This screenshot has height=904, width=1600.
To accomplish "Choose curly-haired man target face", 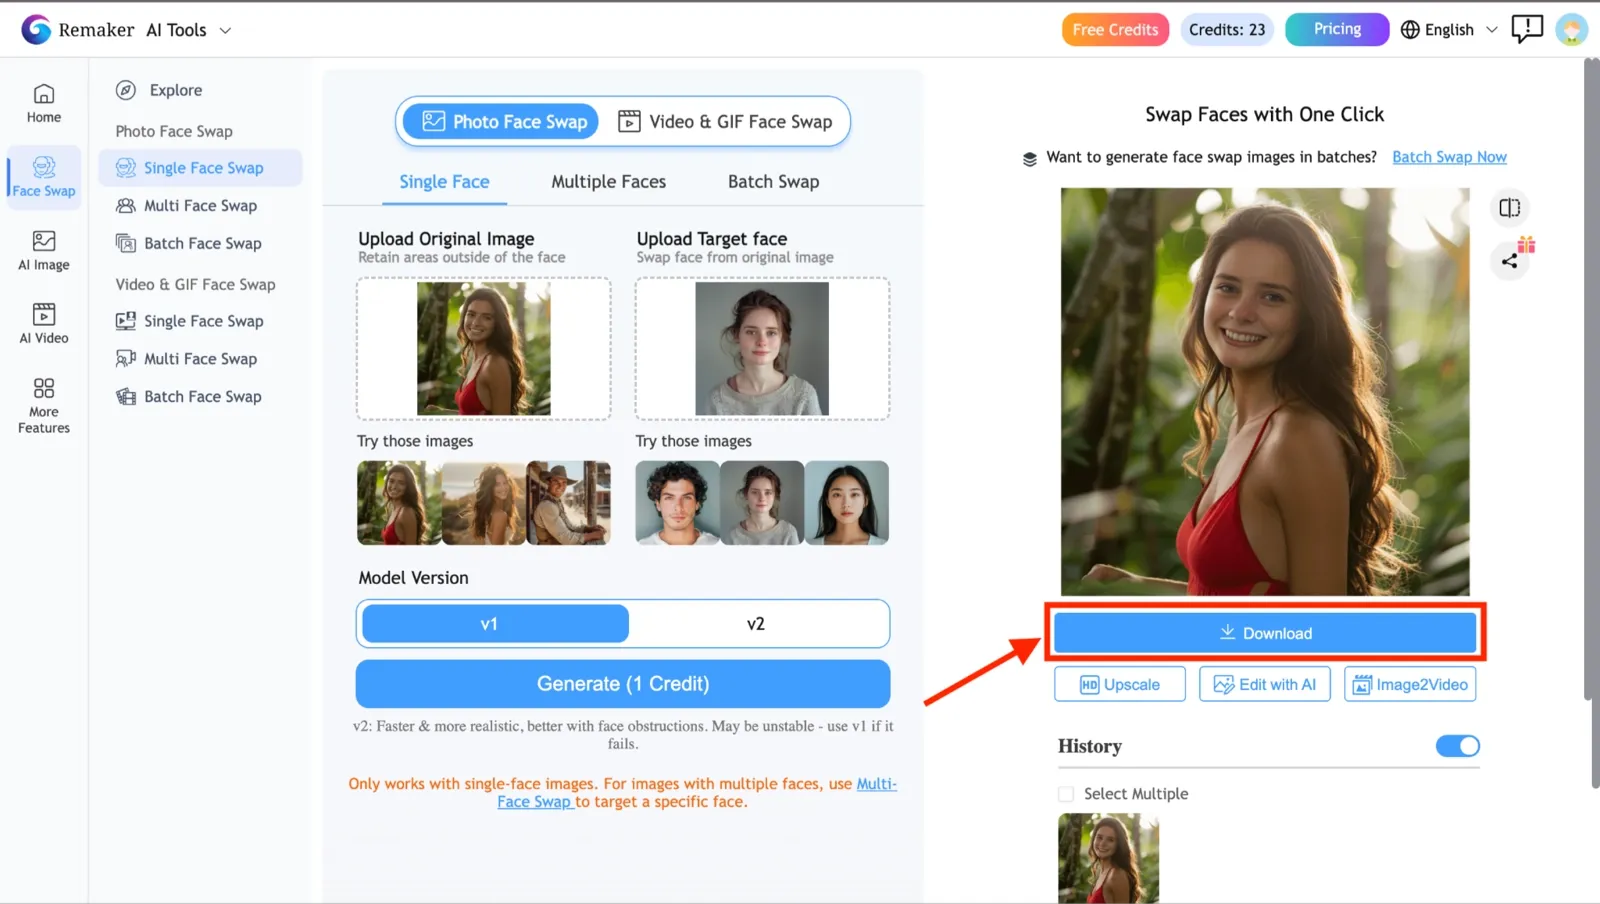I will (677, 503).
